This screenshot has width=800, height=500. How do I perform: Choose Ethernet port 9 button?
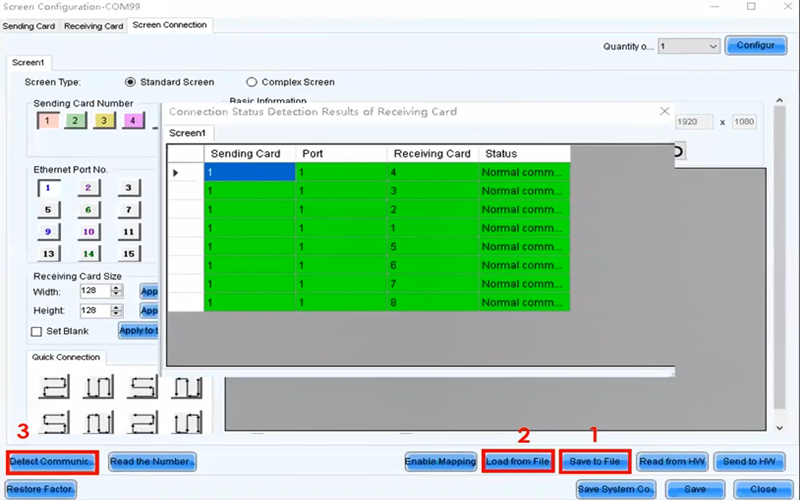pyautogui.click(x=47, y=232)
